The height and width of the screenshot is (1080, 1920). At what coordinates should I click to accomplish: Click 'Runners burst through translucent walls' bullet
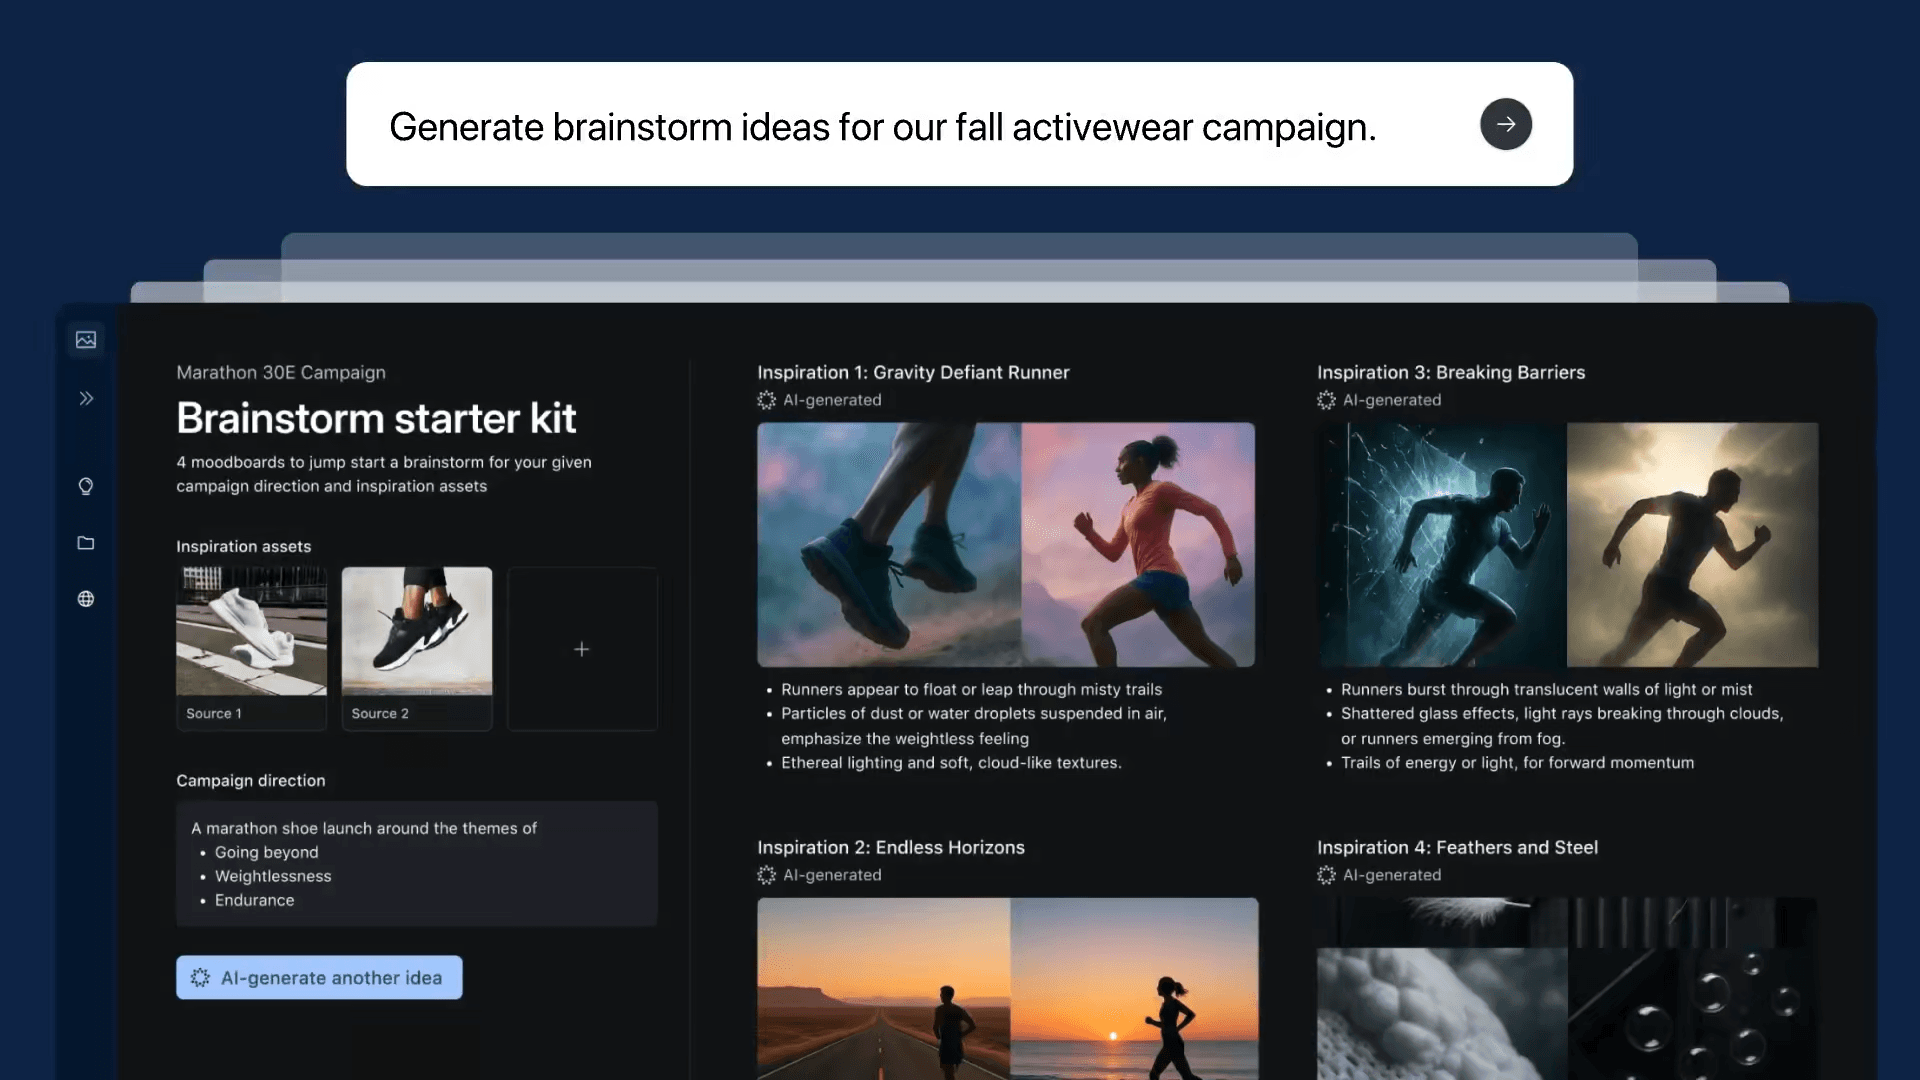[x=1546, y=689]
